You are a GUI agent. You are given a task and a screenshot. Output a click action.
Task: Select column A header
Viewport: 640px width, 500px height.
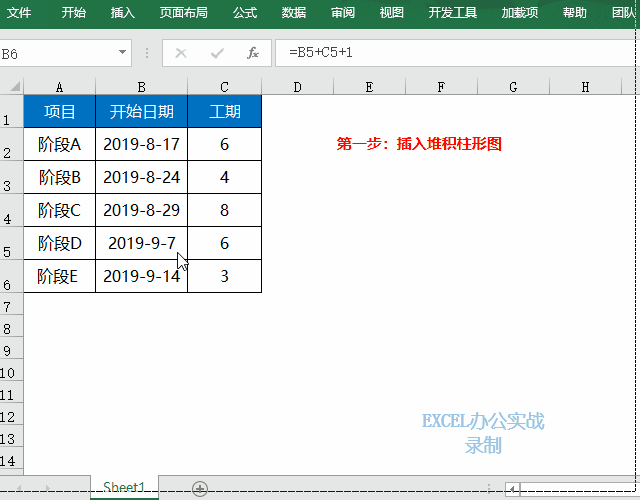(x=60, y=87)
